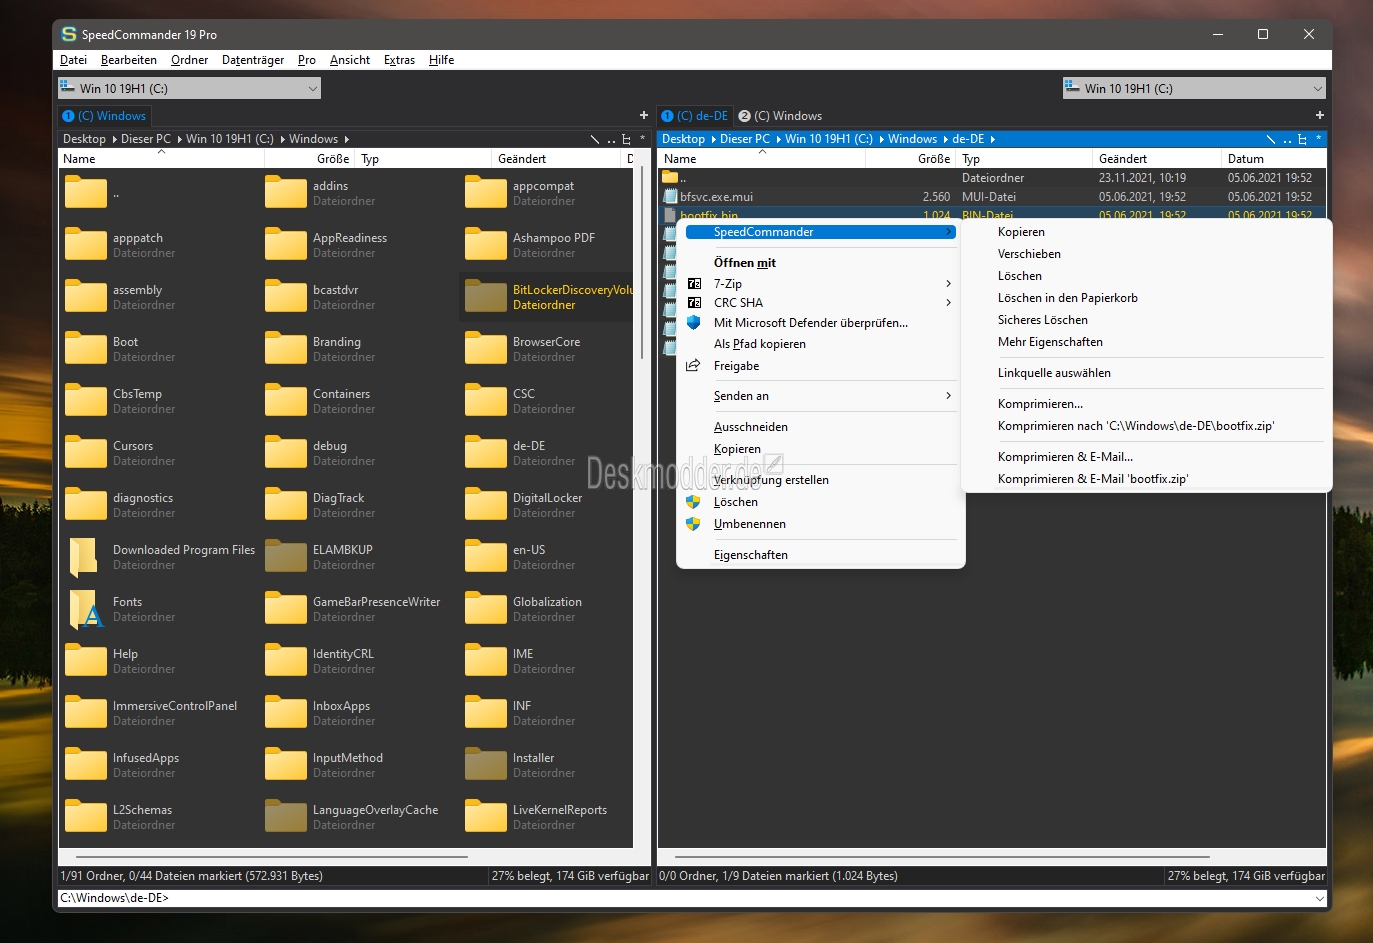Open the Bearbeiten menu
The width and height of the screenshot is (1373, 943).
pos(129,60)
